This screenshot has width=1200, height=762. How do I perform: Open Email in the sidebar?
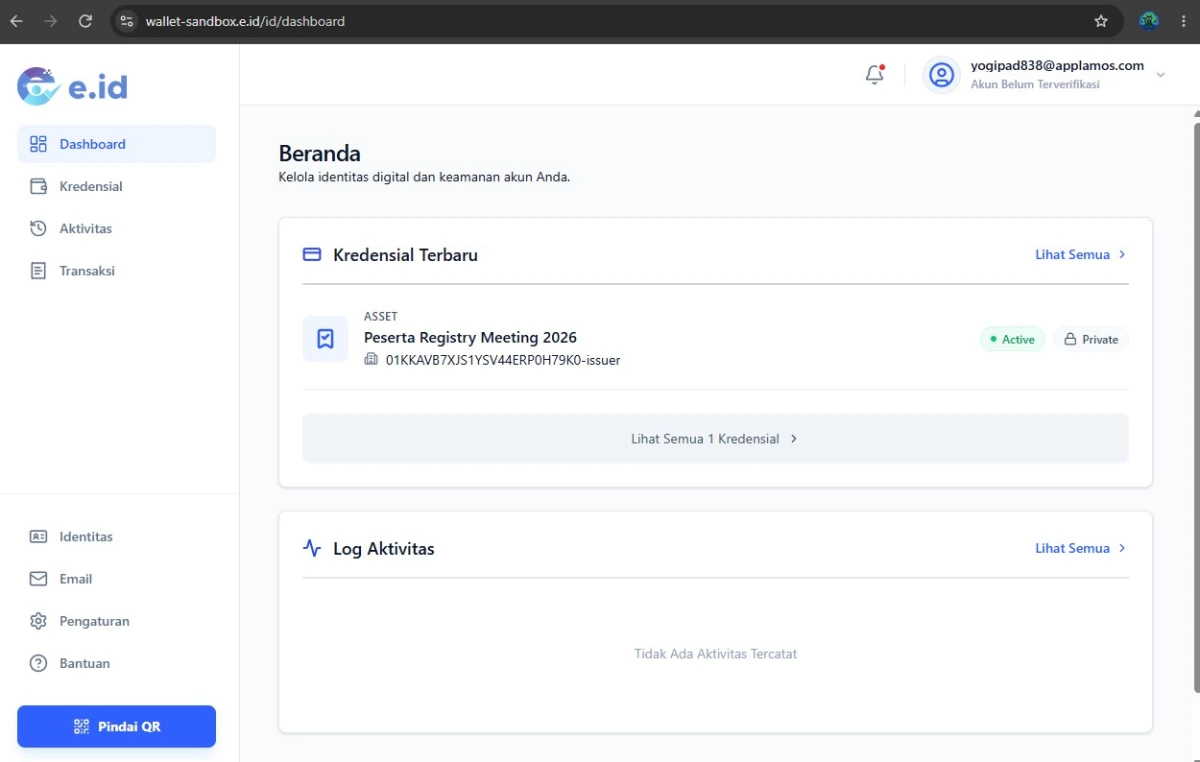[116, 579]
